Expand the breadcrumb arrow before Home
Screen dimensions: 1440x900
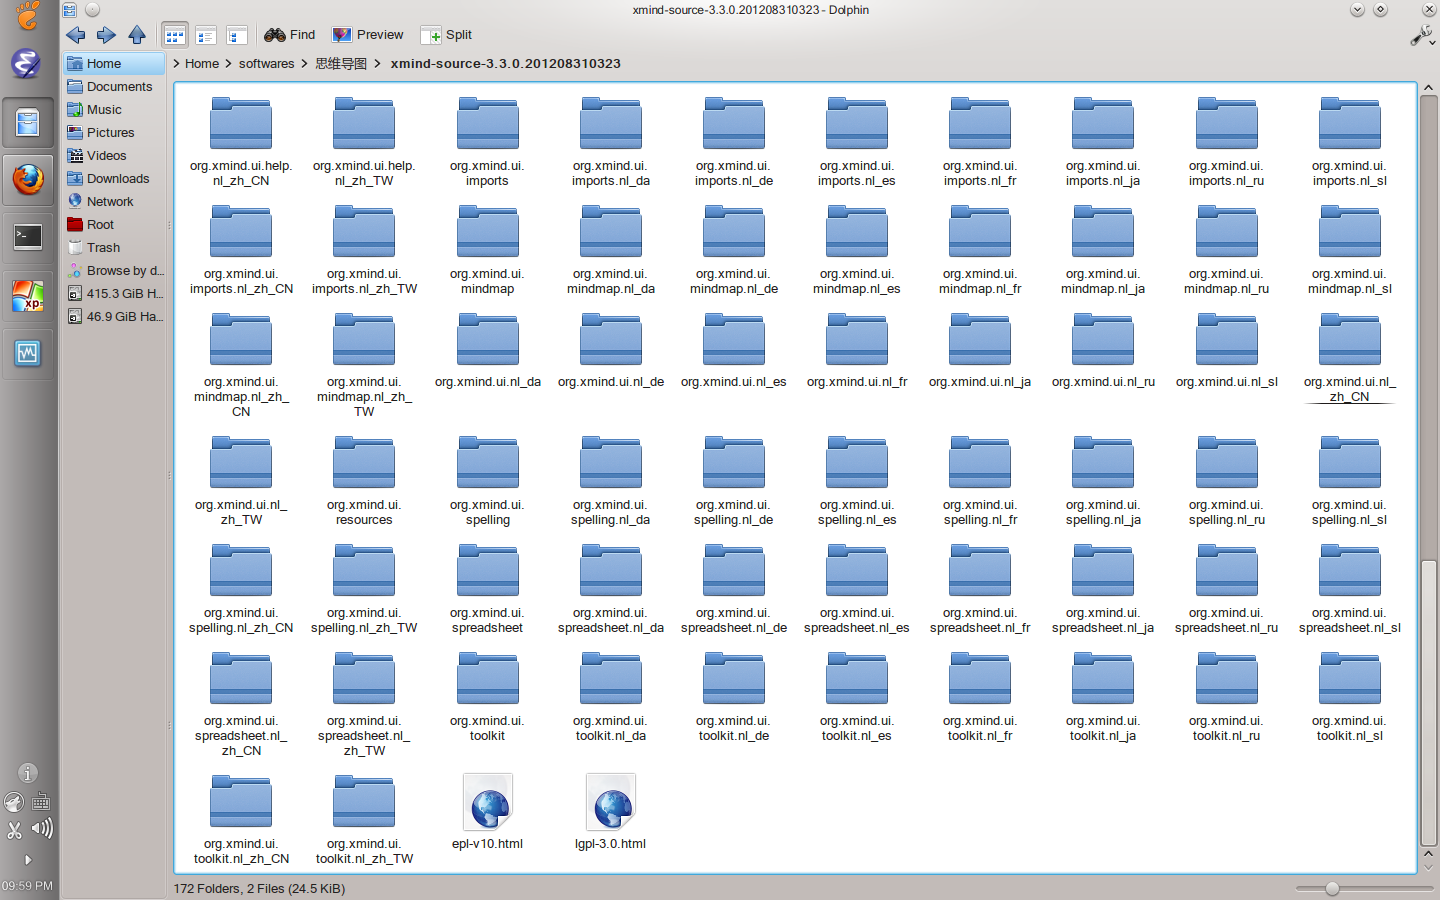click(x=176, y=63)
